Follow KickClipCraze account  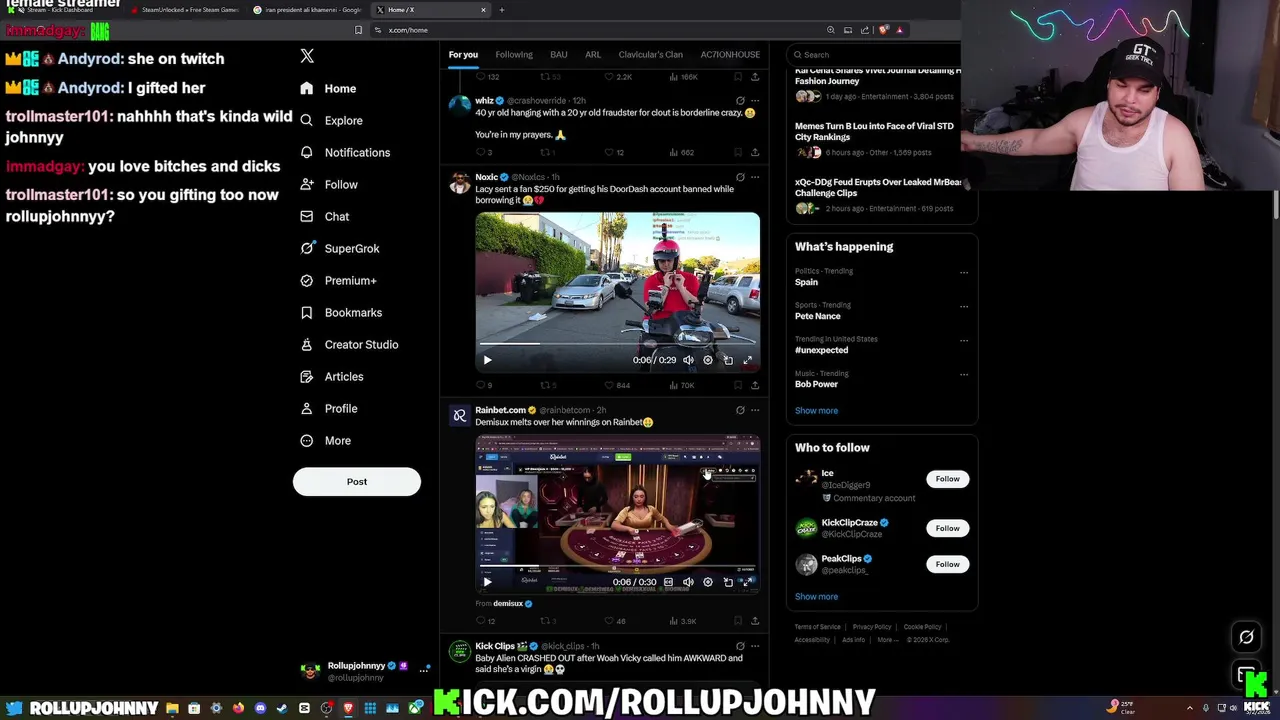pyautogui.click(x=947, y=528)
